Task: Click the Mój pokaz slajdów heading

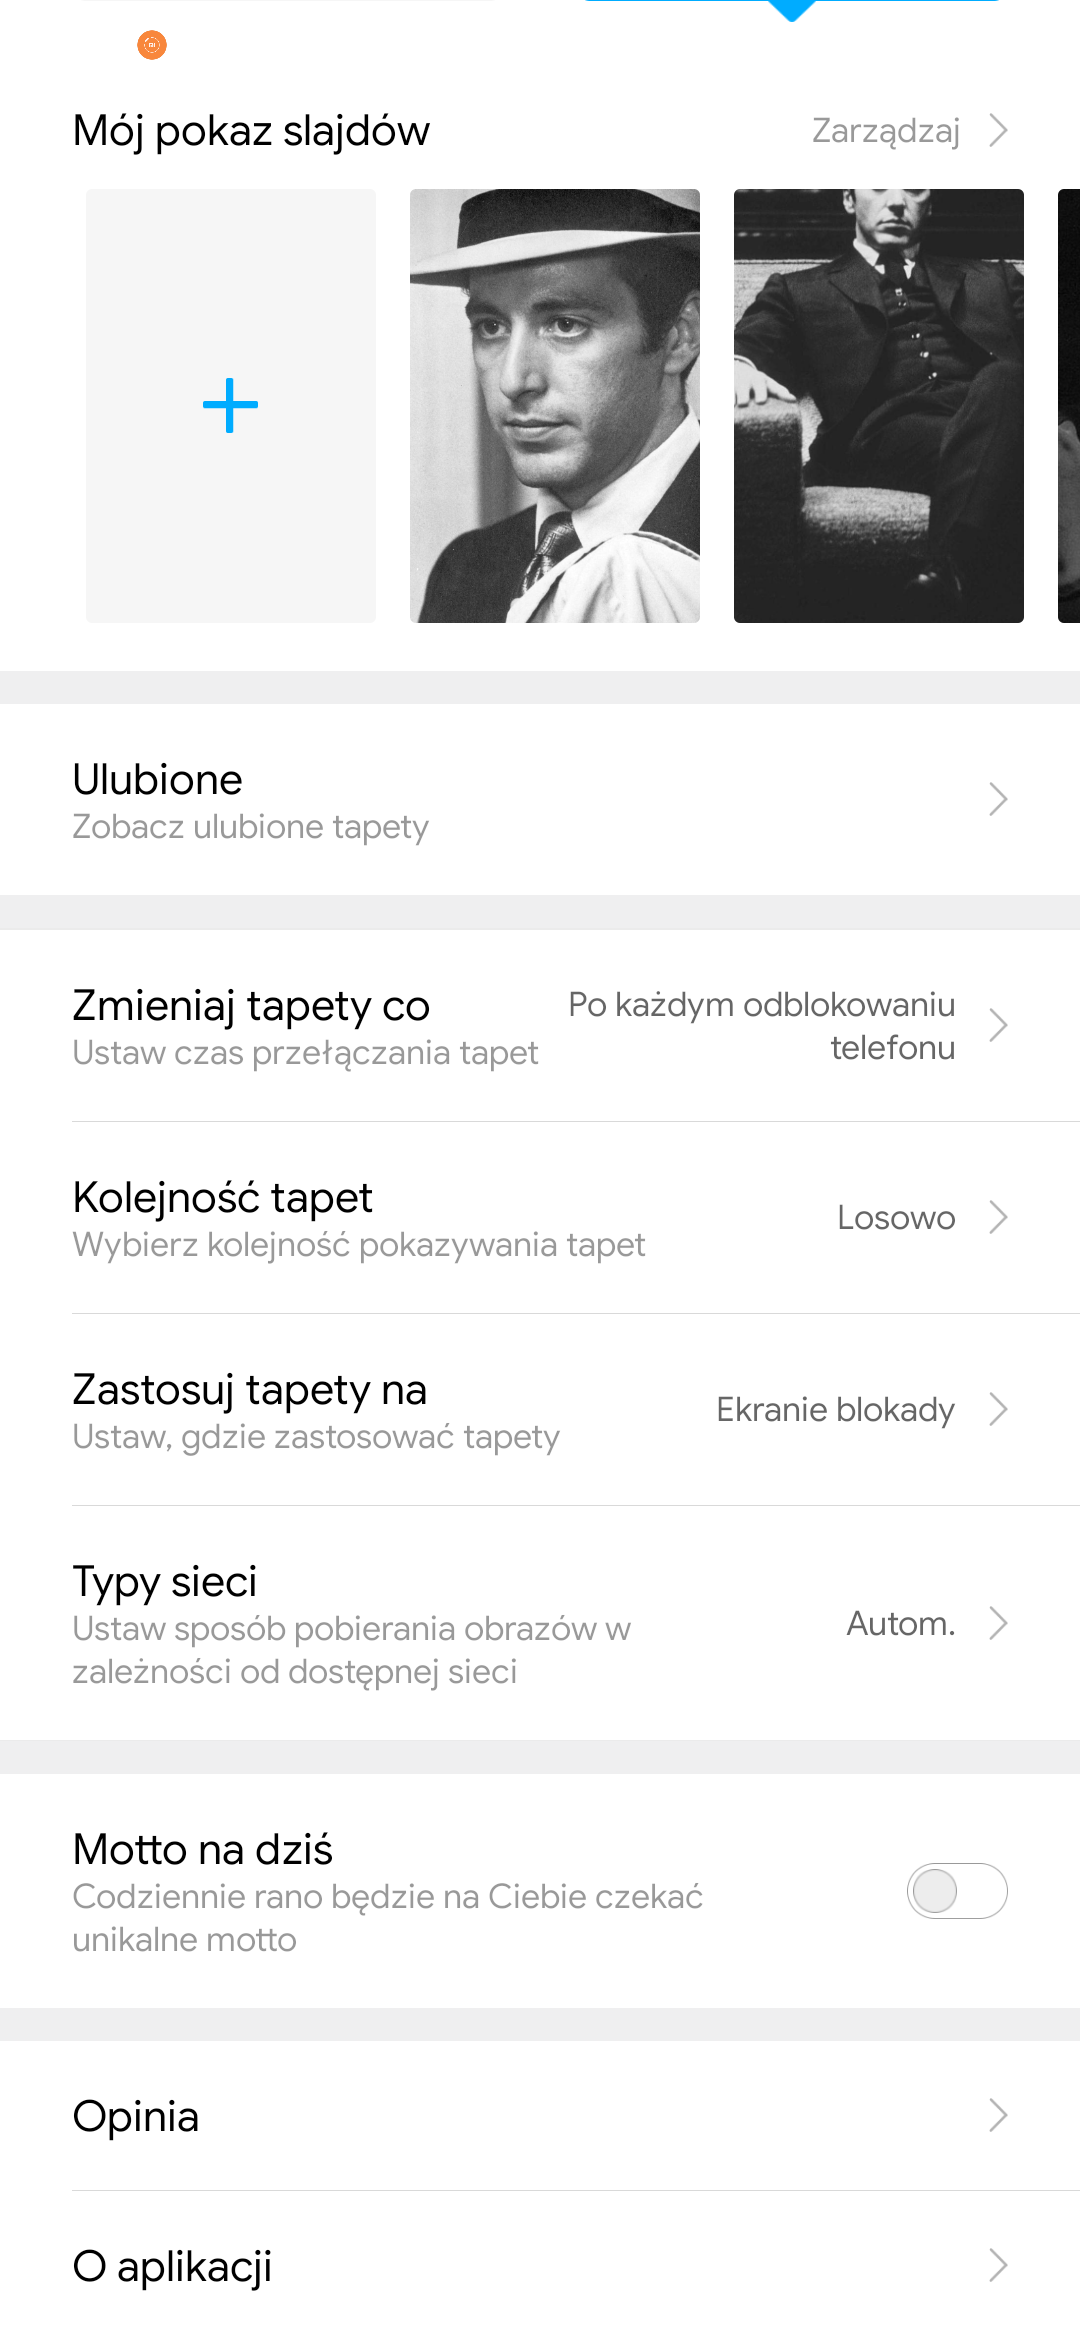Action: [x=251, y=131]
